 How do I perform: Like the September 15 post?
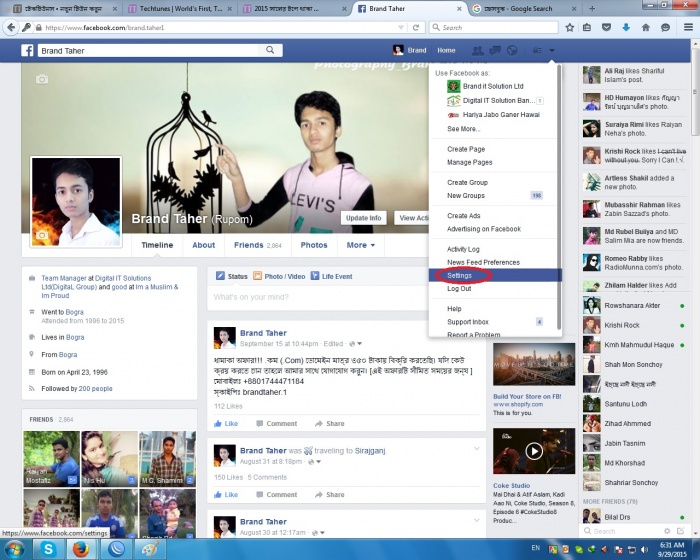(x=226, y=423)
